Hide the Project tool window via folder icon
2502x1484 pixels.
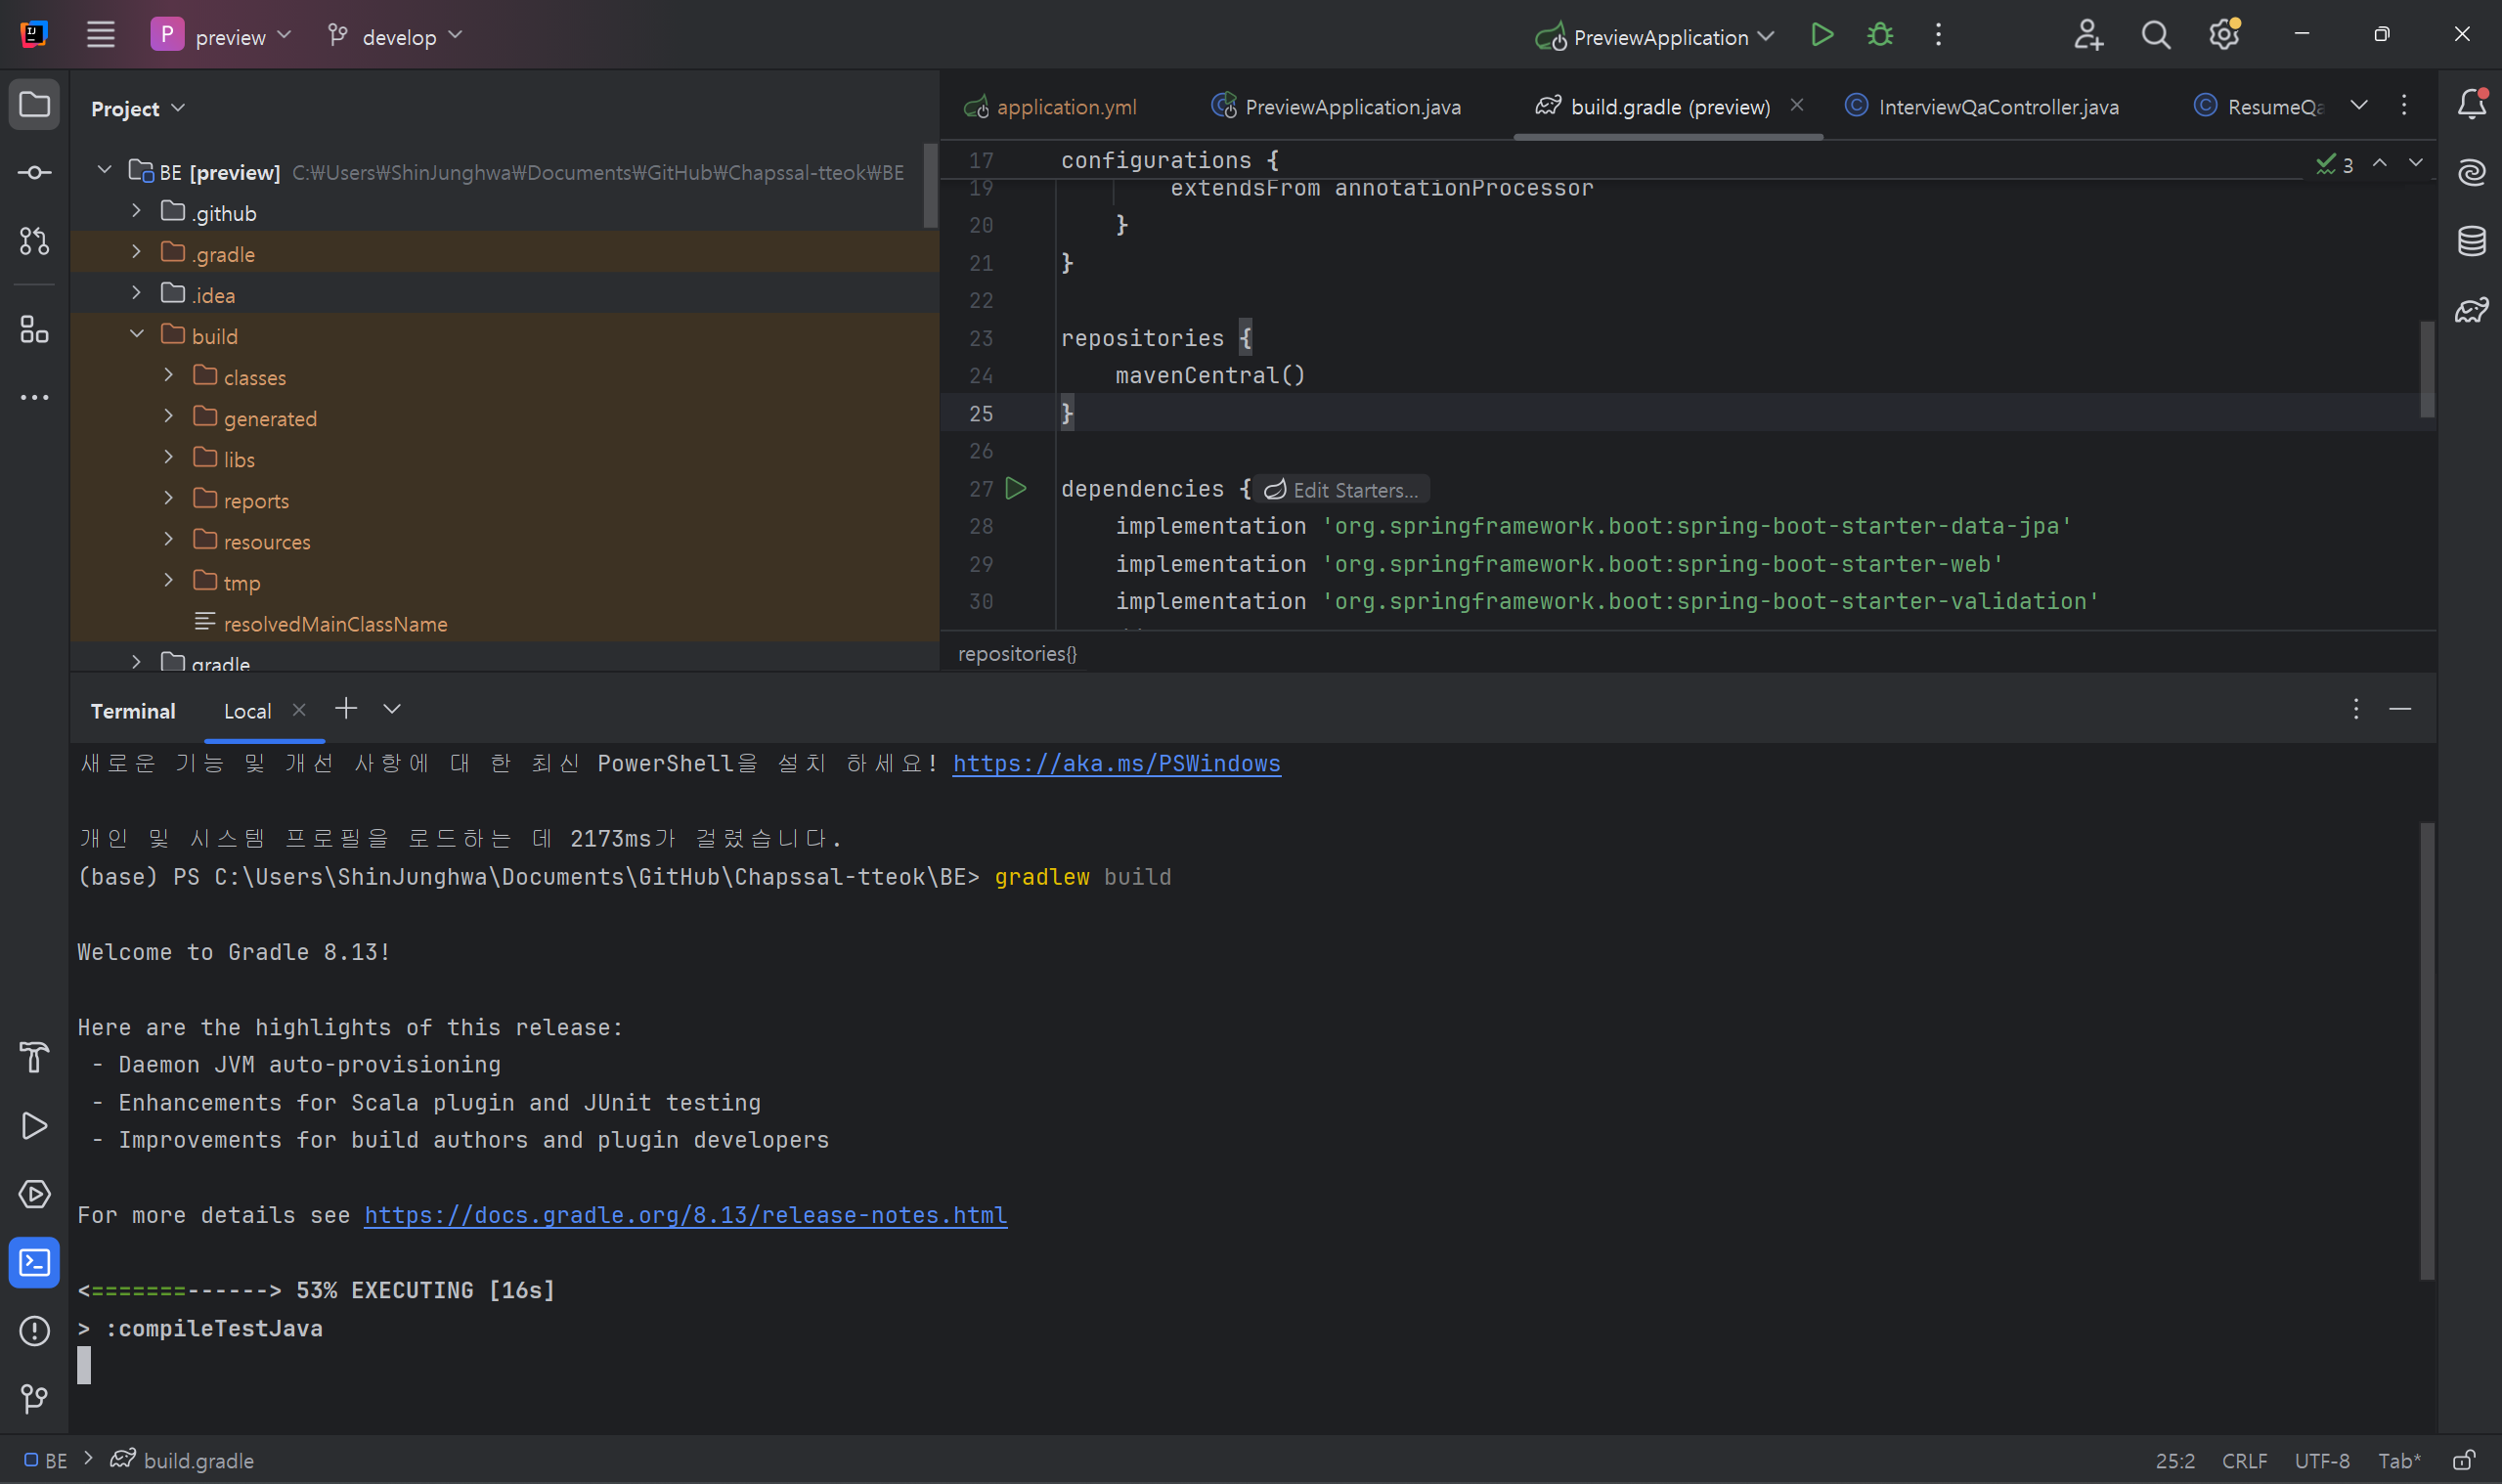pos(34,105)
